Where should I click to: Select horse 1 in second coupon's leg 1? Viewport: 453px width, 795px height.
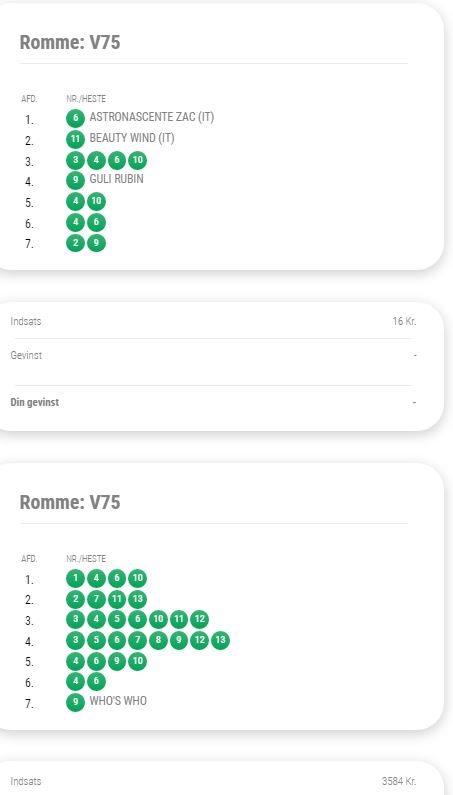point(75,578)
